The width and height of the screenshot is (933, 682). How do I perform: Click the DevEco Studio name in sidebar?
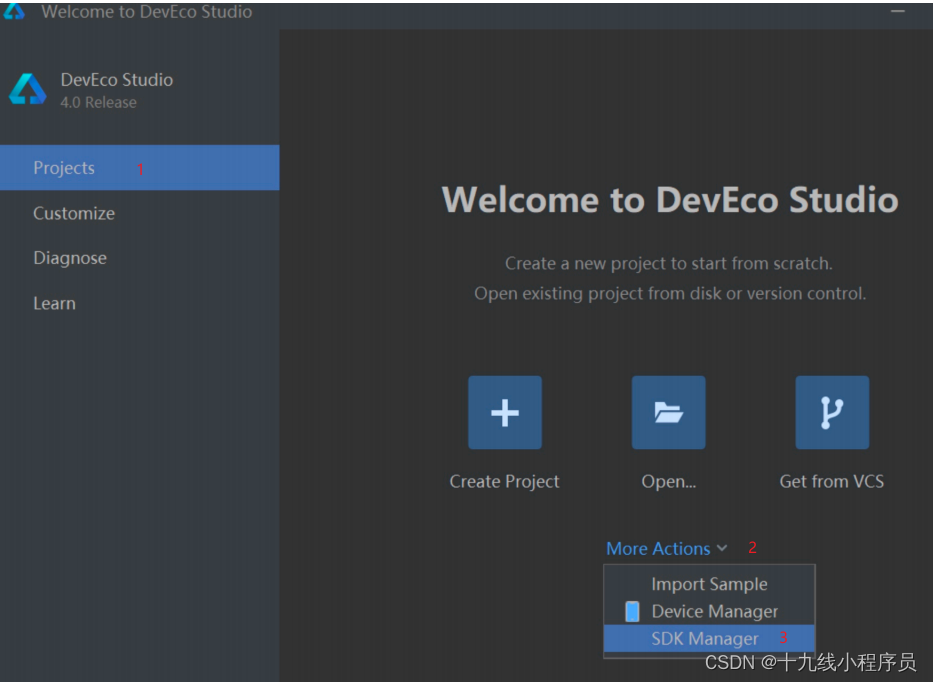(x=117, y=80)
